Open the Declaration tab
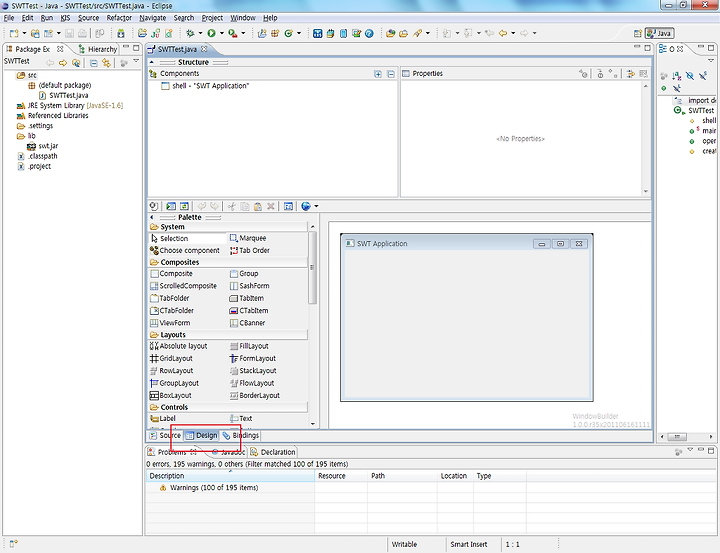The height and width of the screenshot is (553, 720). pos(273,452)
